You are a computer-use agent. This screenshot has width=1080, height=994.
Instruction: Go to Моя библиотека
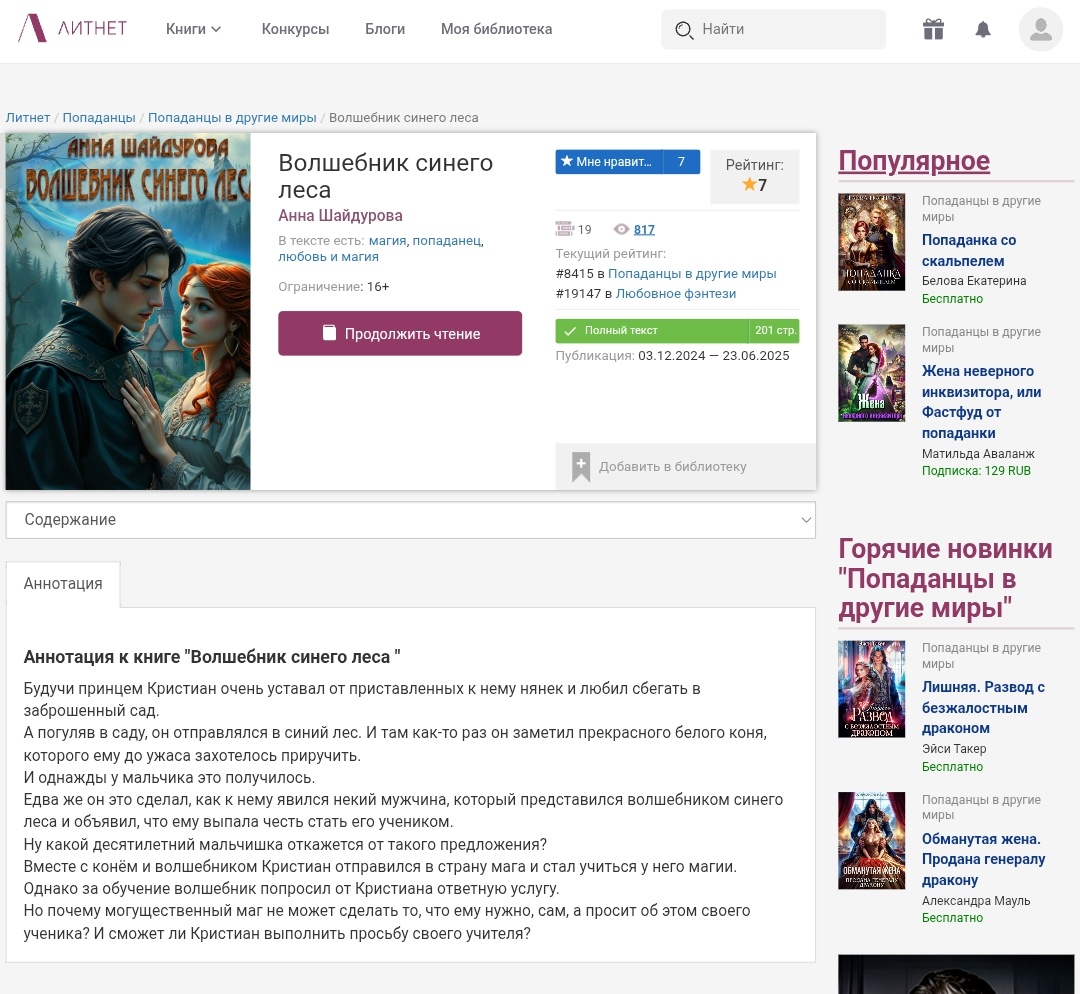click(x=497, y=29)
